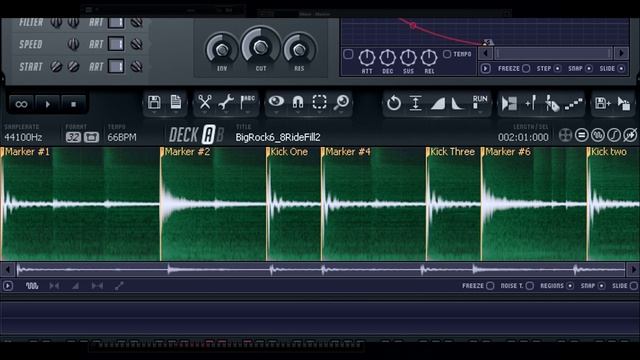The height and width of the screenshot is (360, 640).
Task: Toggle REGIONS option
Action: (570, 286)
